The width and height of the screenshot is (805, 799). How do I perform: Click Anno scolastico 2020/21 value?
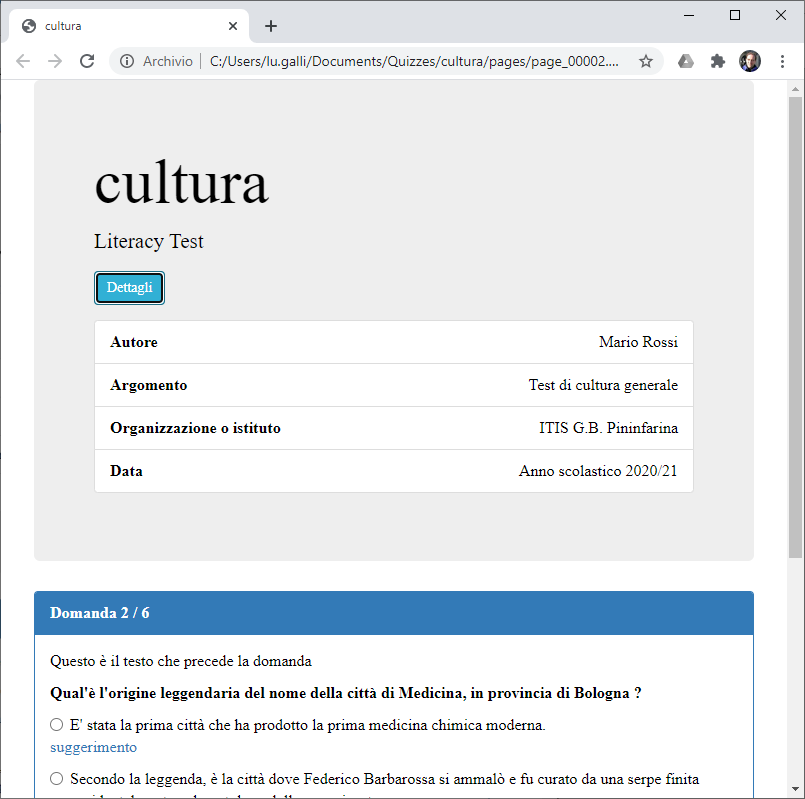coord(598,471)
